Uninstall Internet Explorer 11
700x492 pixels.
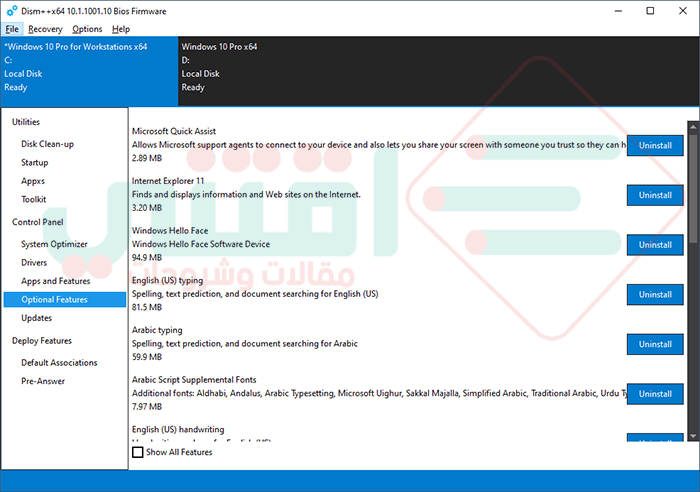tap(655, 195)
